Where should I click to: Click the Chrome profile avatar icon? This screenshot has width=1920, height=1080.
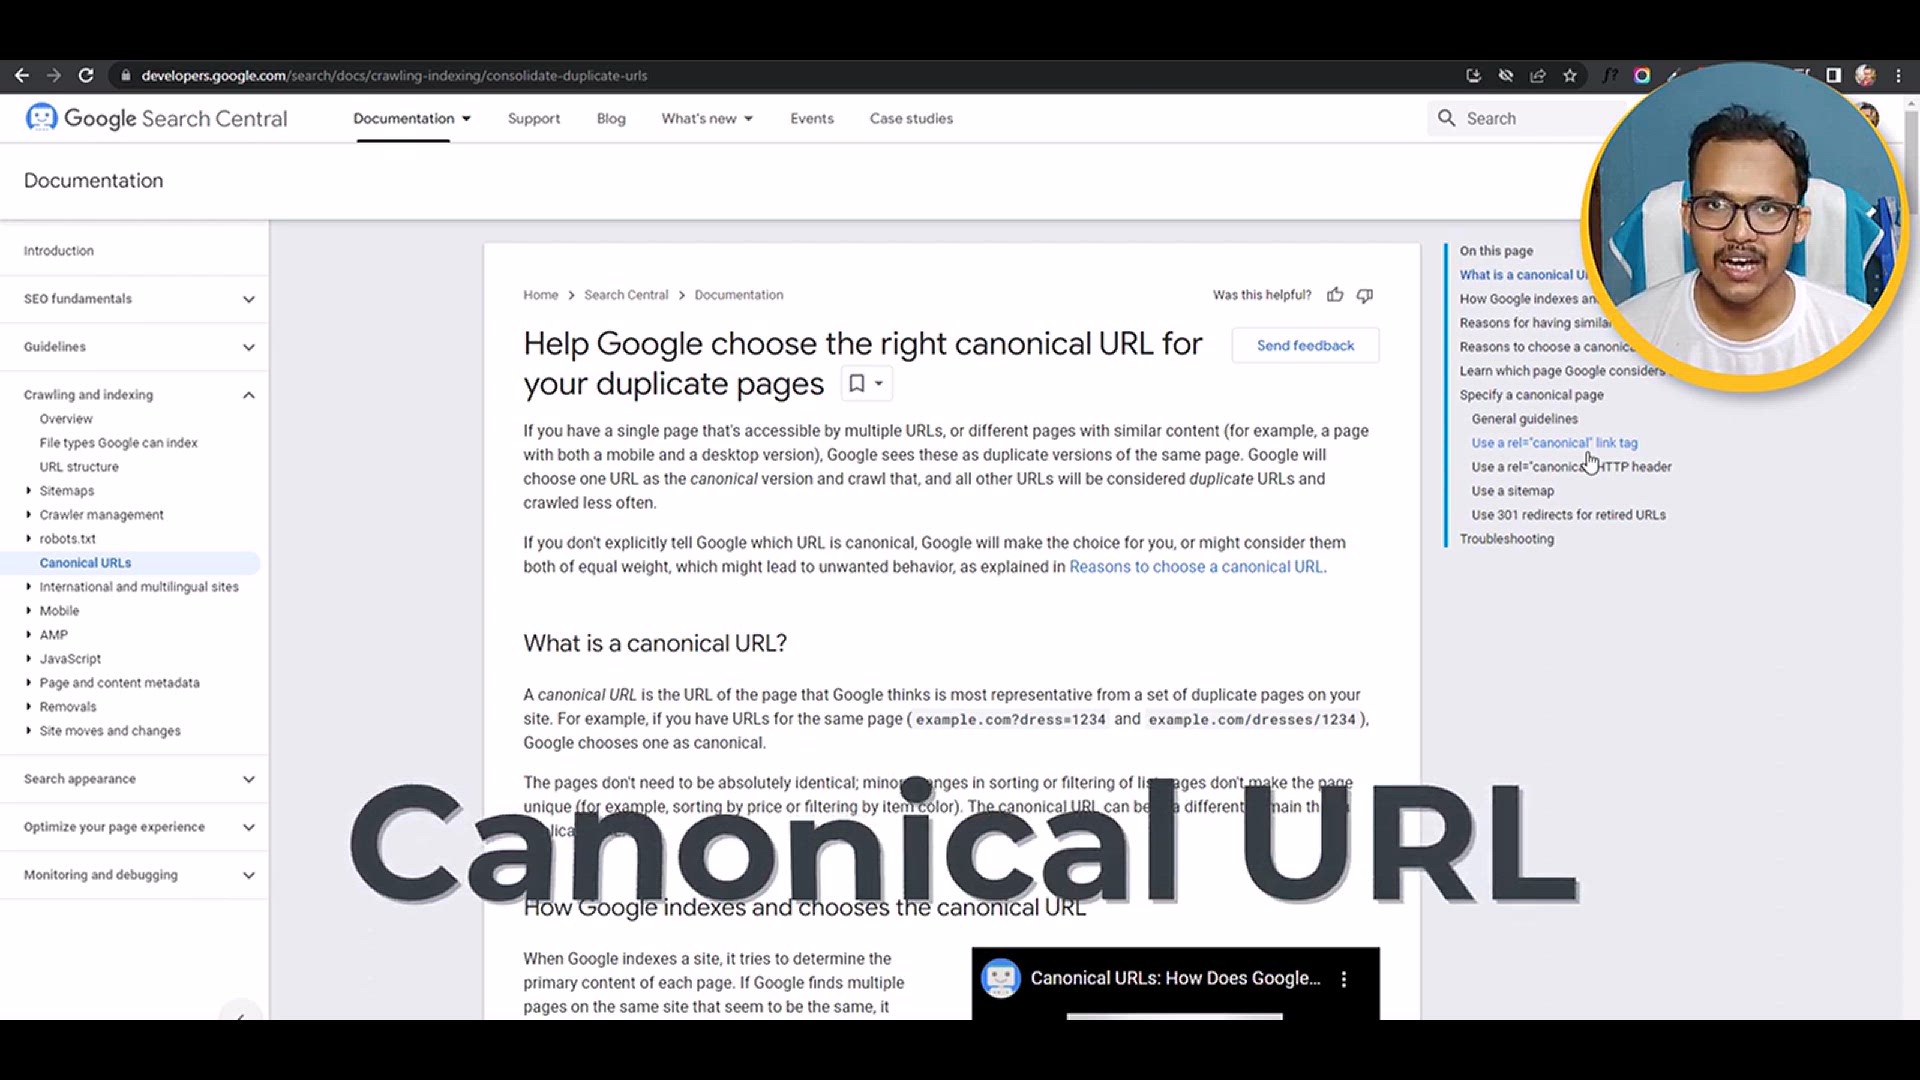tap(1865, 75)
